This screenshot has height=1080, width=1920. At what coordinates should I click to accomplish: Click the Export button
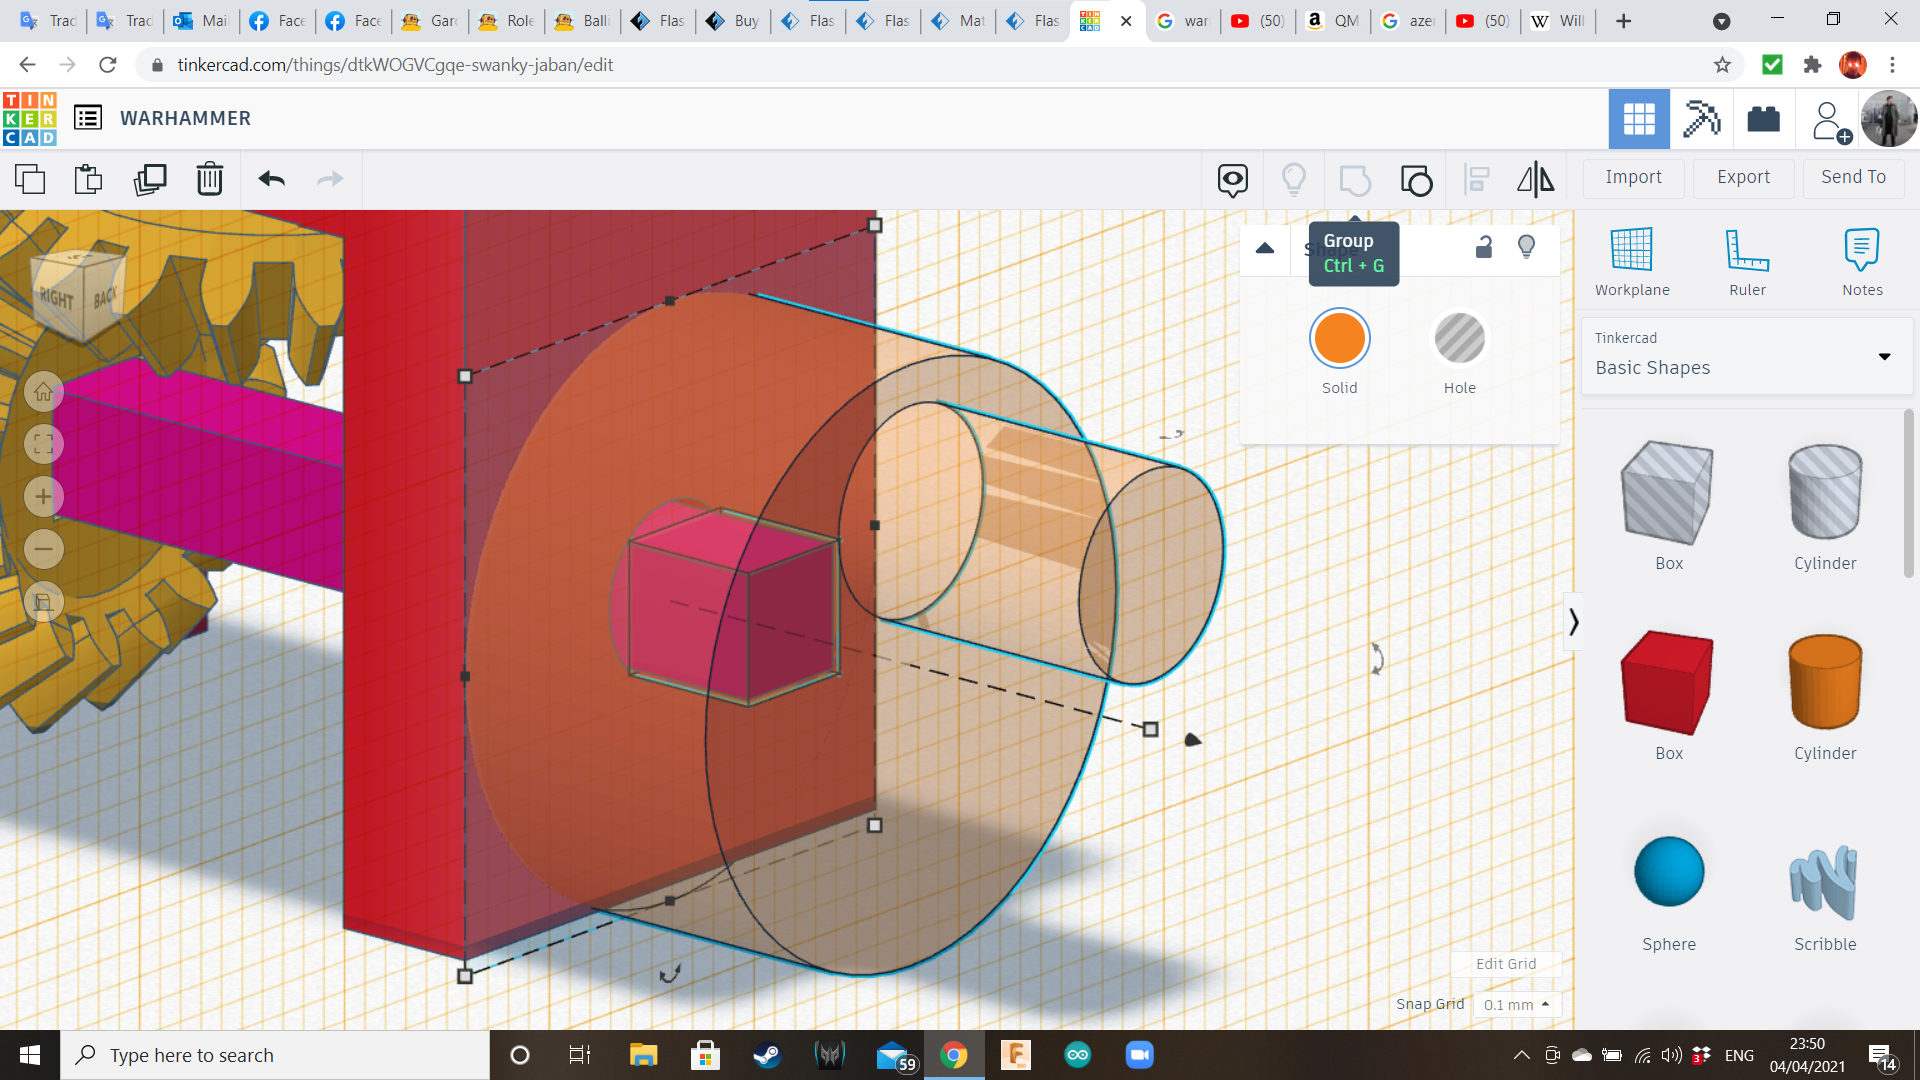(1743, 177)
